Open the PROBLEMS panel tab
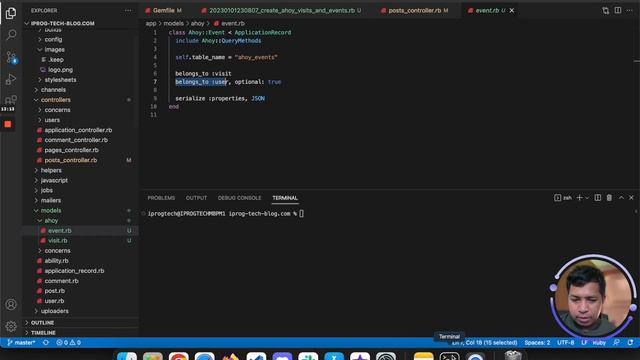Screen dimensions: 640x360 click(161, 198)
